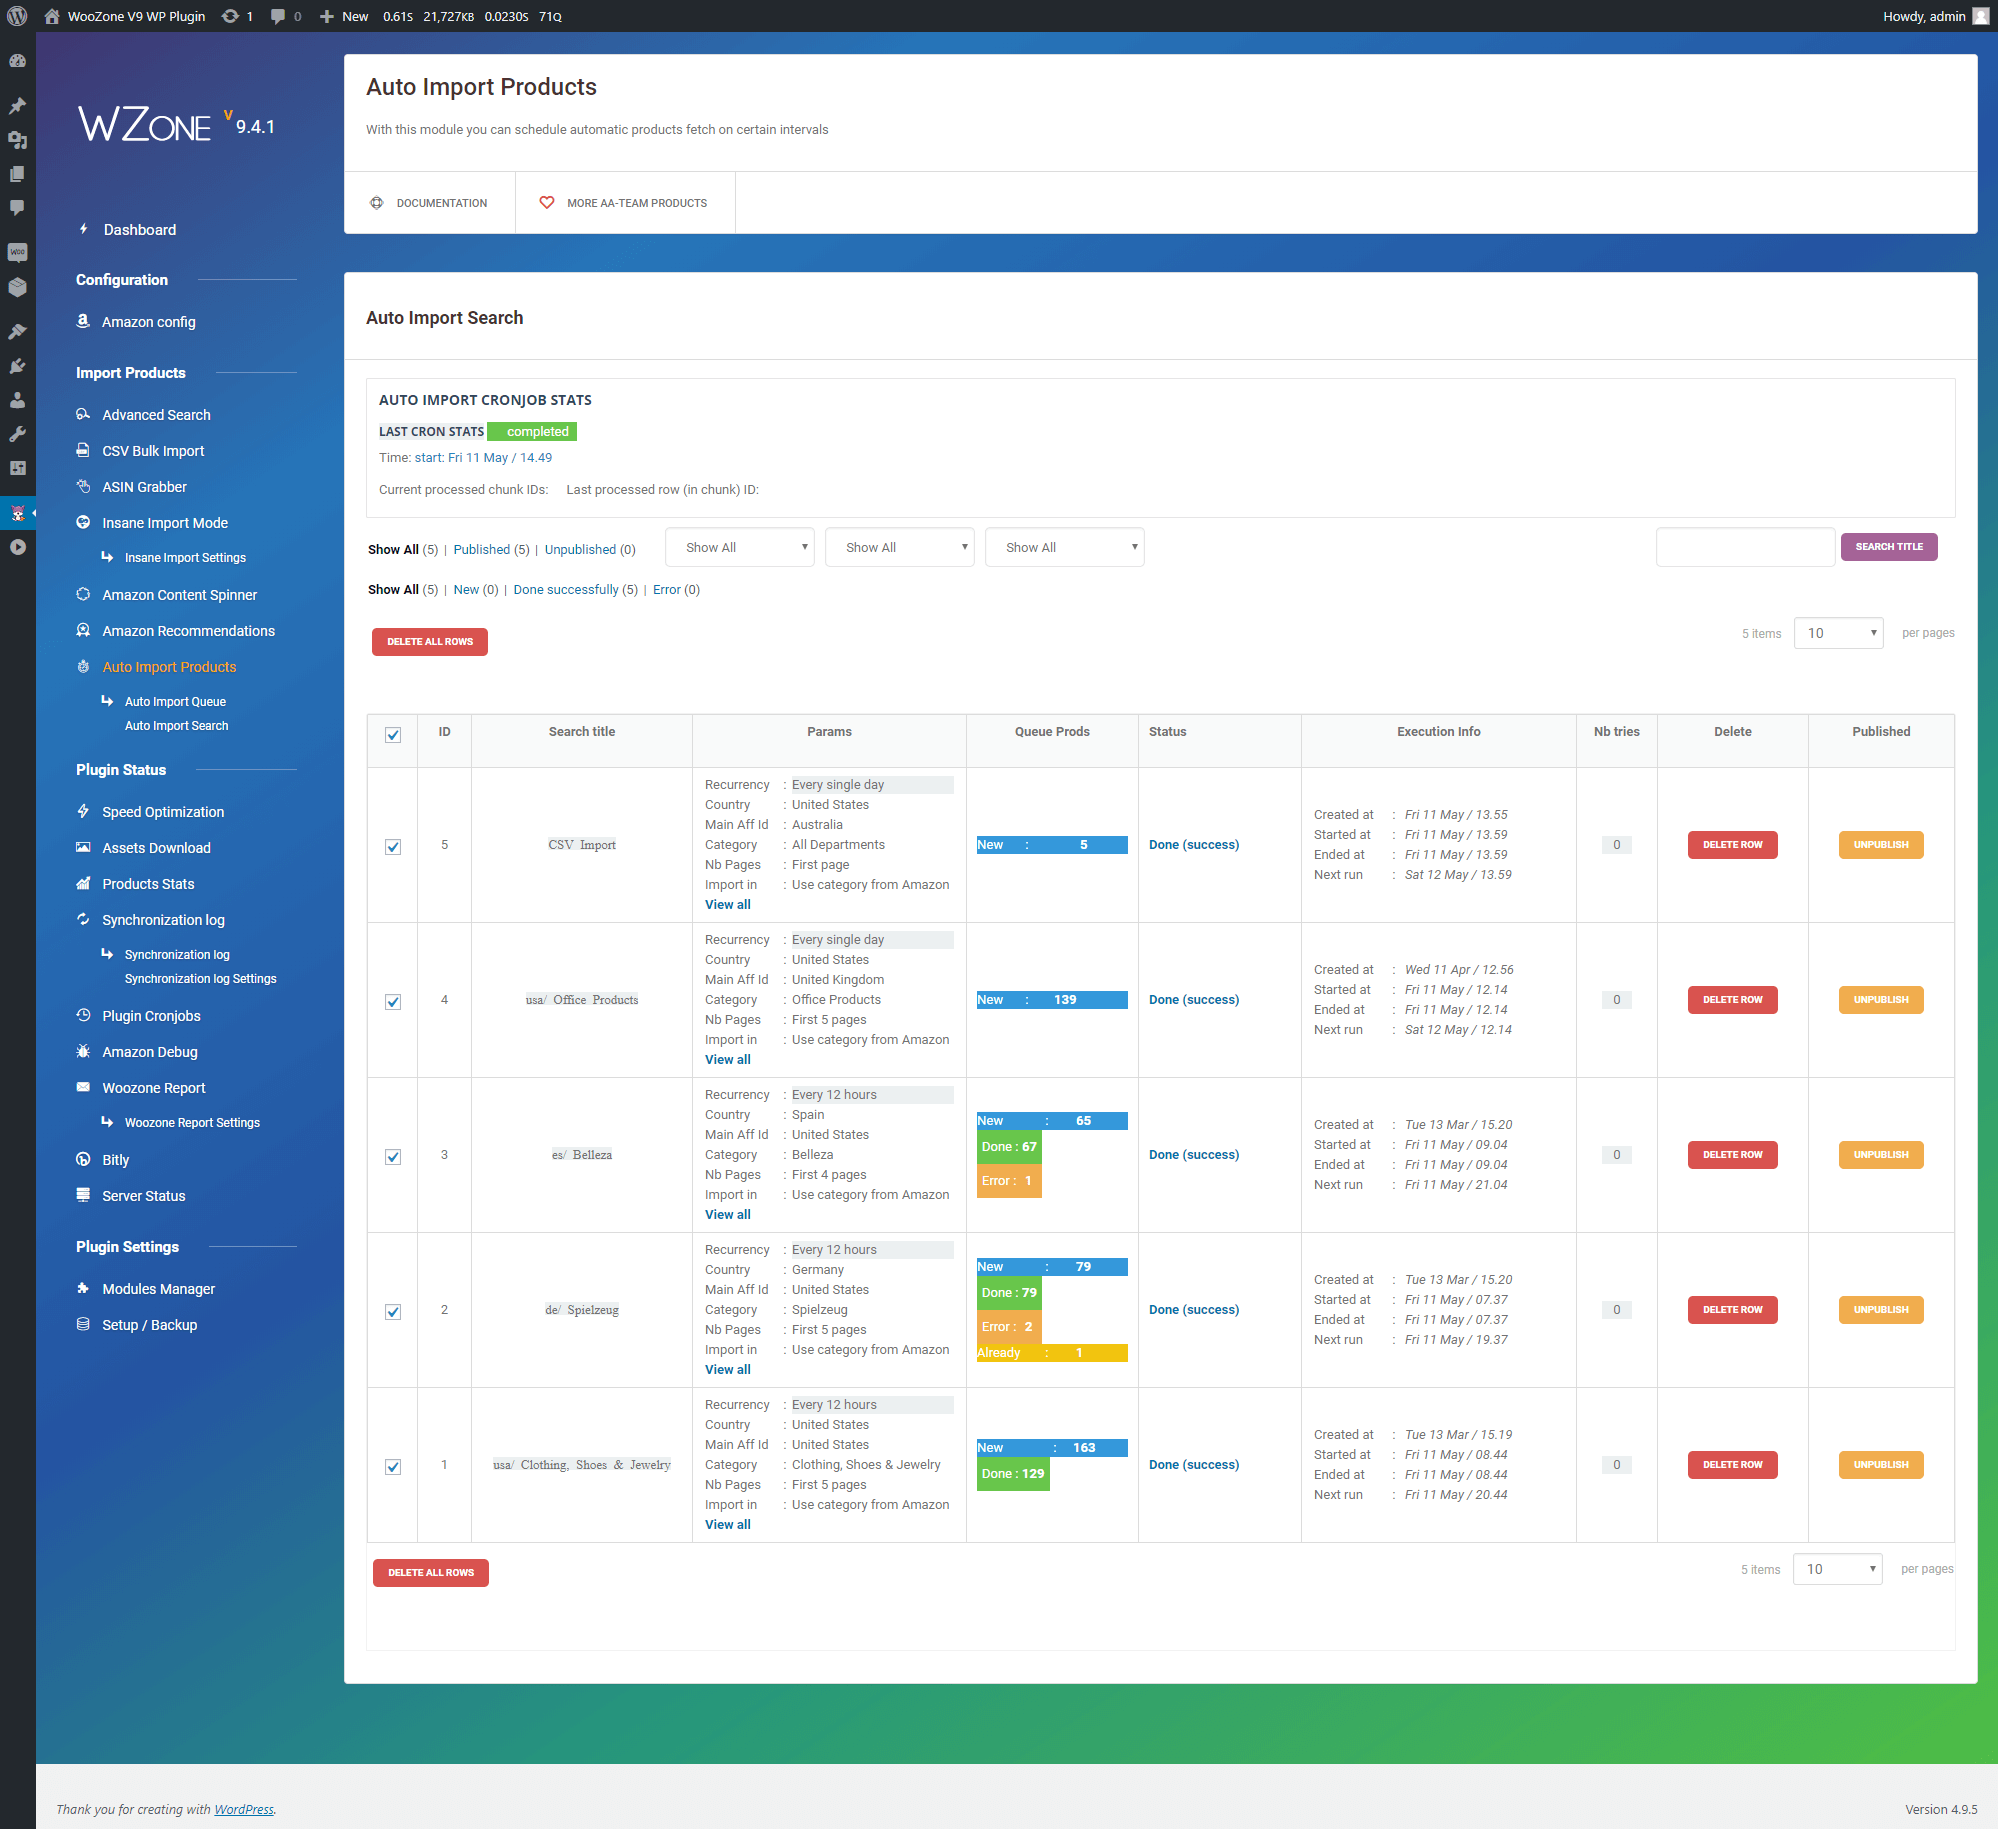
Task: Click the updates refresh icon in admin bar
Action: 230,16
